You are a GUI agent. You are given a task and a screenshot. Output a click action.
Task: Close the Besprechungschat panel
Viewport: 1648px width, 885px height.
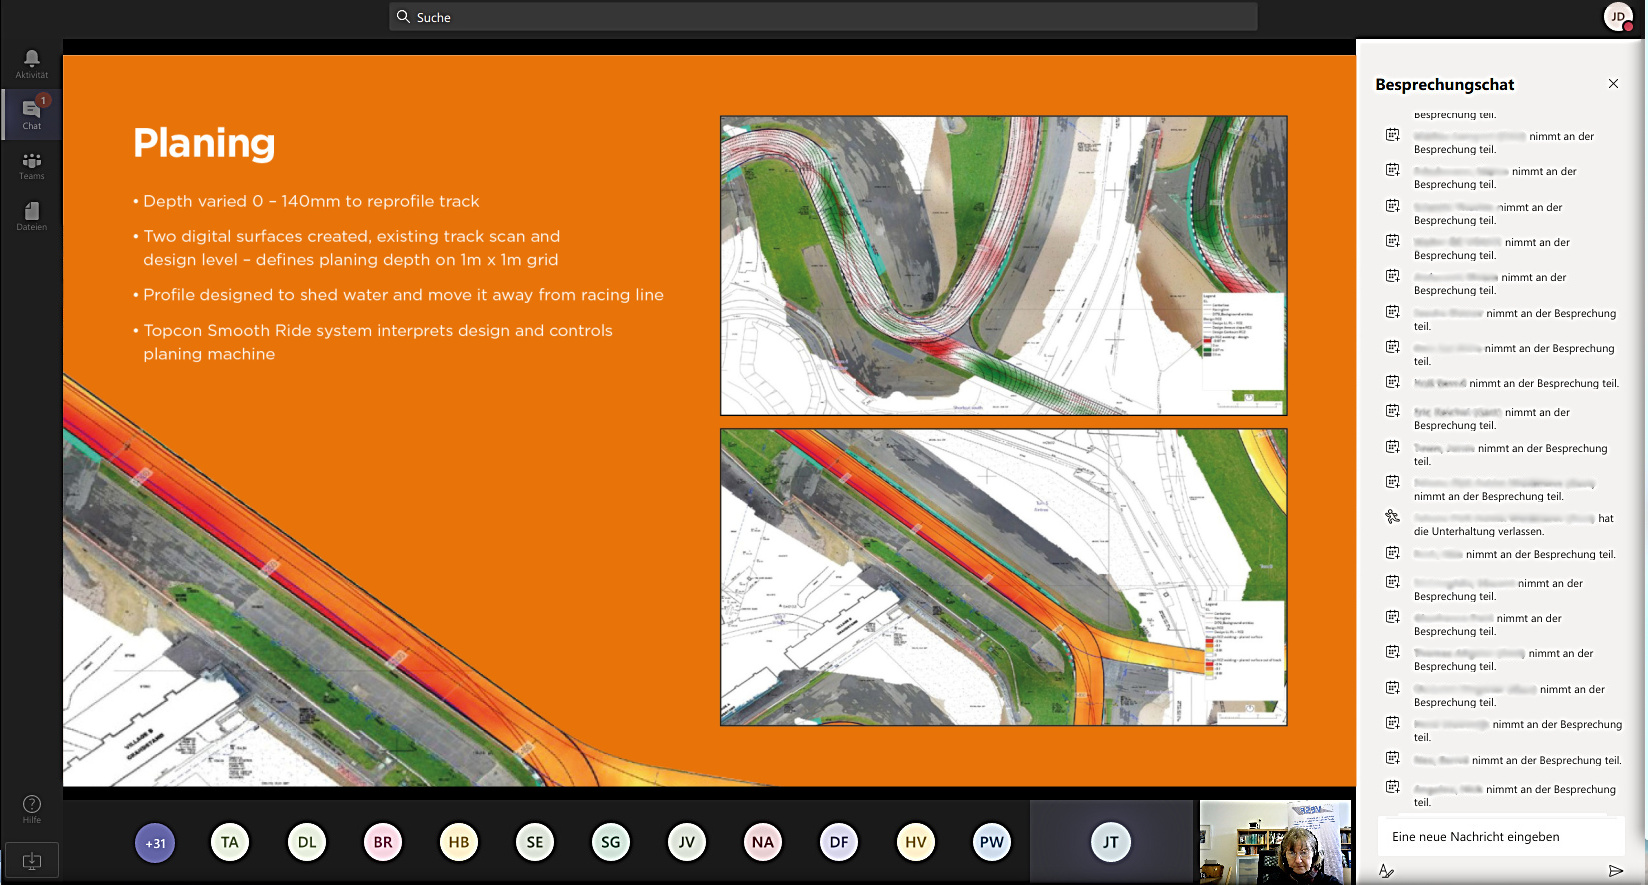point(1613,84)
